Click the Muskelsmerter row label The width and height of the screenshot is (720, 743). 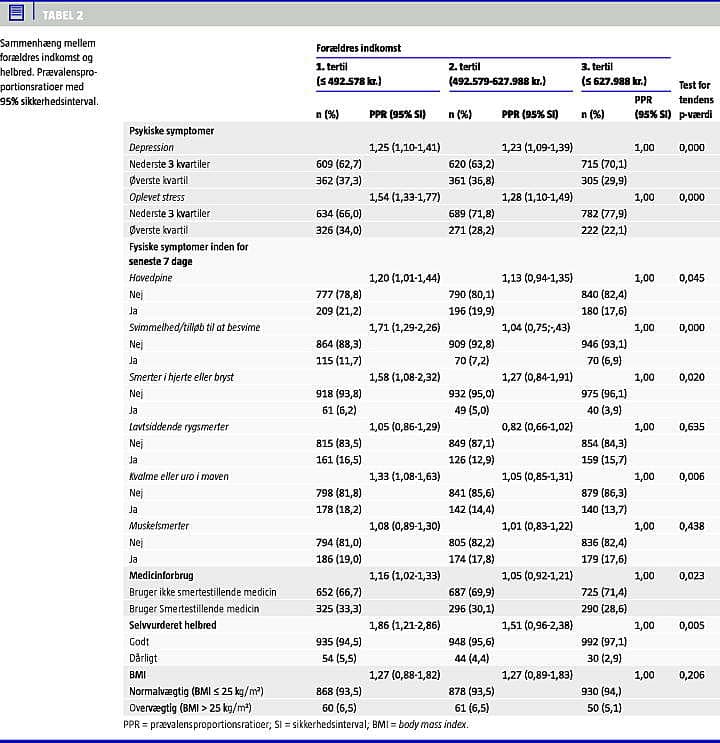(x=158, y=526)
